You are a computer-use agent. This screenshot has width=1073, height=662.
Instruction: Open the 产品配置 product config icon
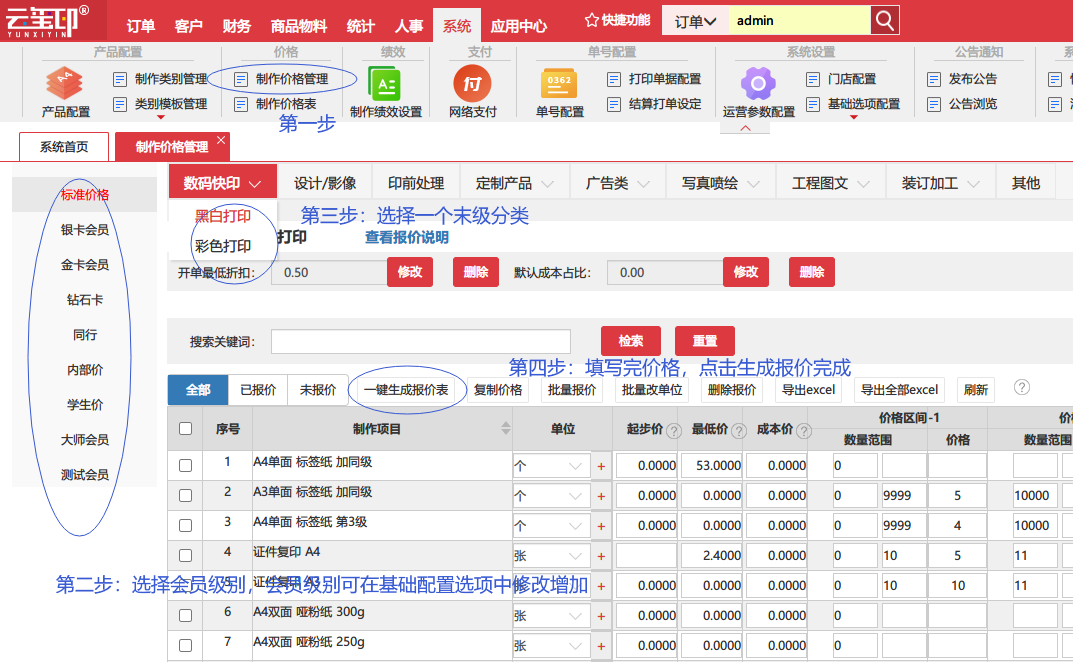click(64, 84)
